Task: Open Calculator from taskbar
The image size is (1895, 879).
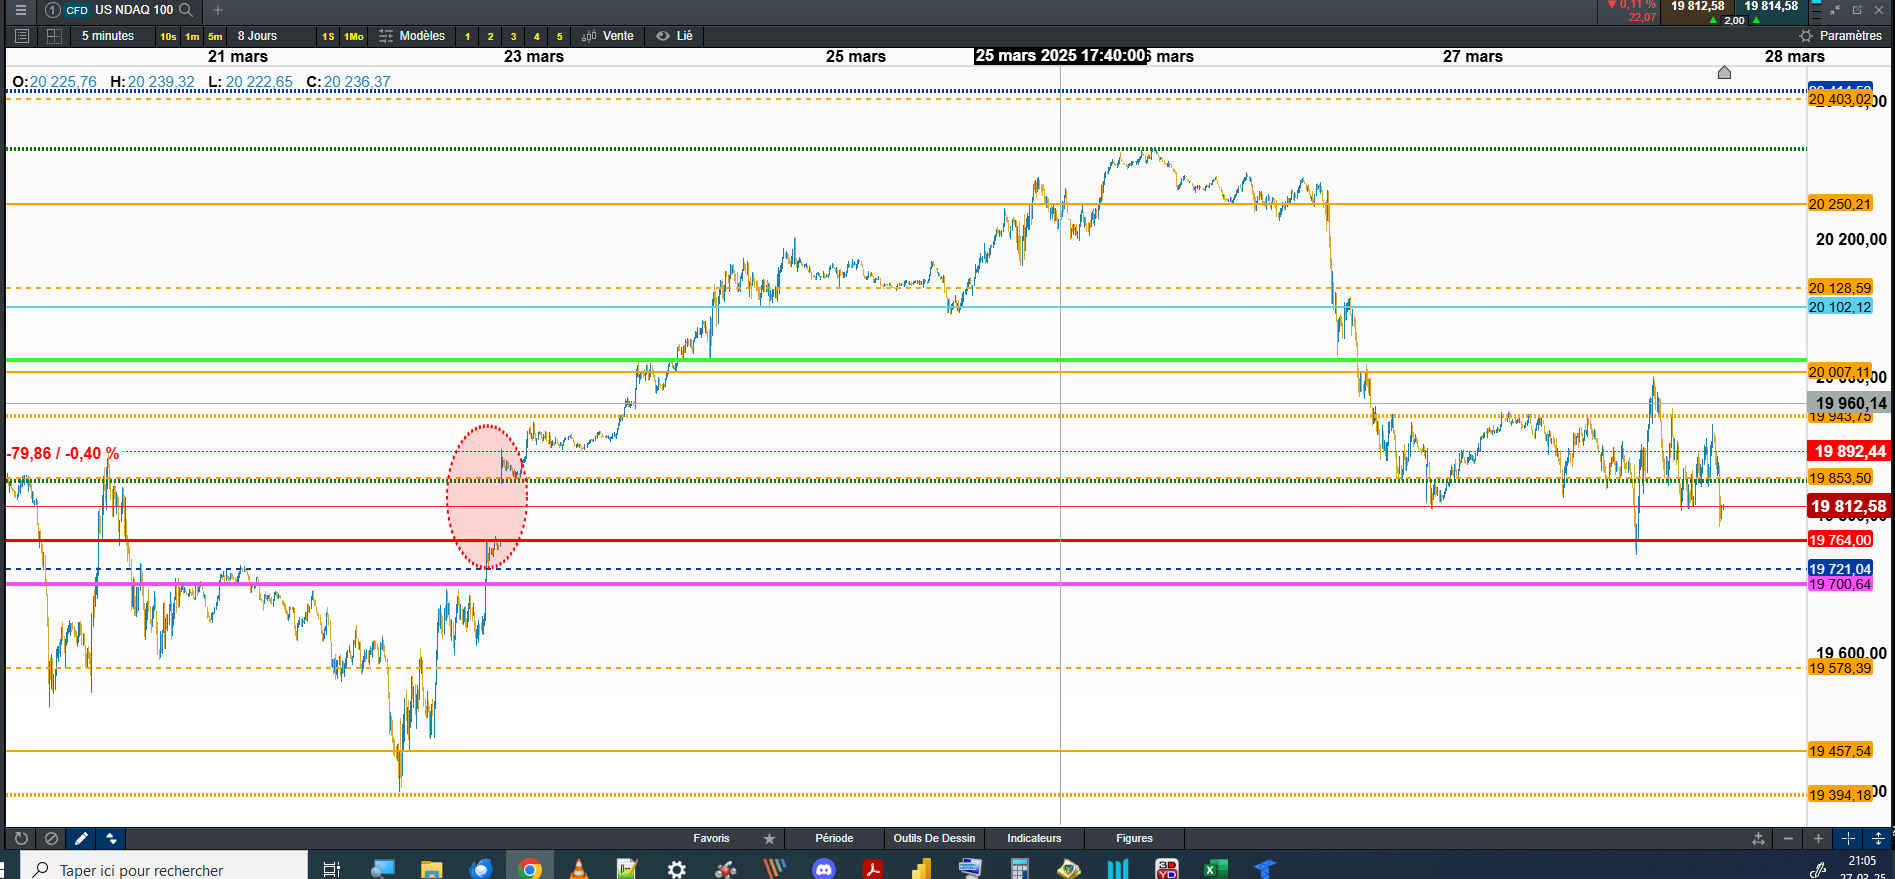Action: coord(1019,869)
